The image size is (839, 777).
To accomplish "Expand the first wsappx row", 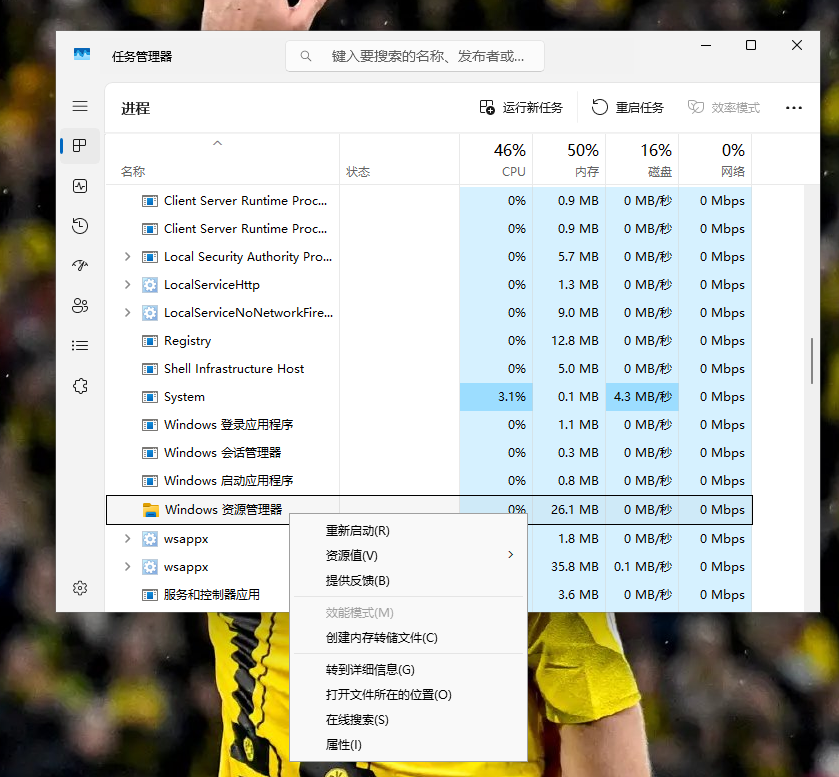I will (127, 538).
